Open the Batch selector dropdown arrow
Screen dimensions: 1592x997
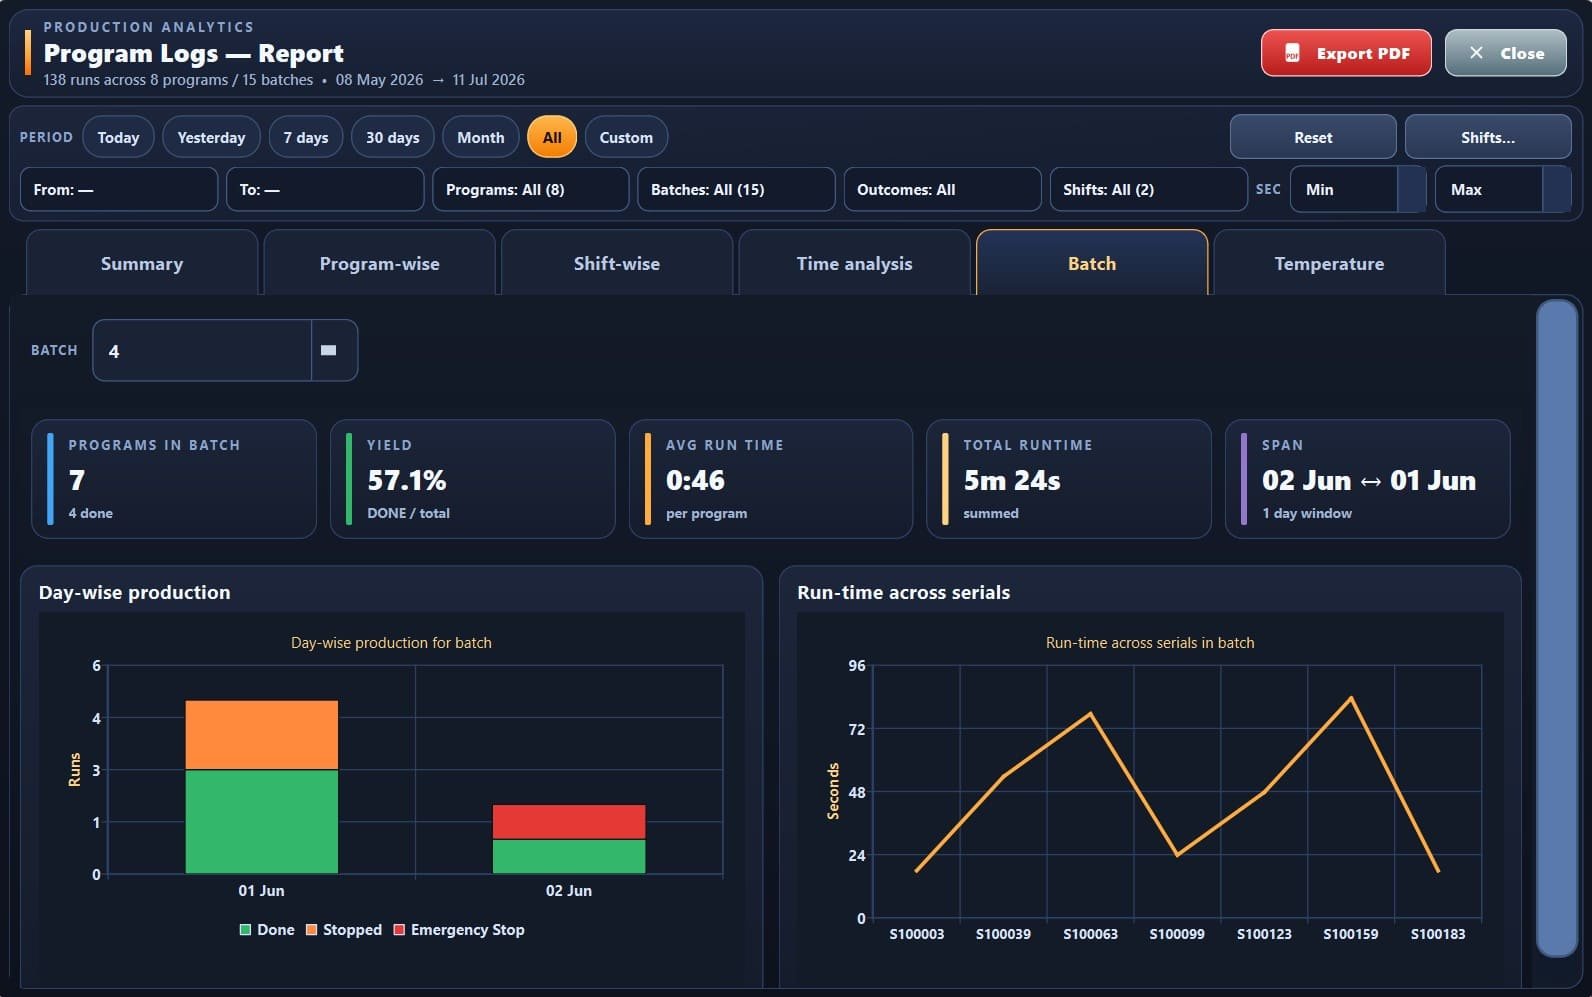pos(328,351)
